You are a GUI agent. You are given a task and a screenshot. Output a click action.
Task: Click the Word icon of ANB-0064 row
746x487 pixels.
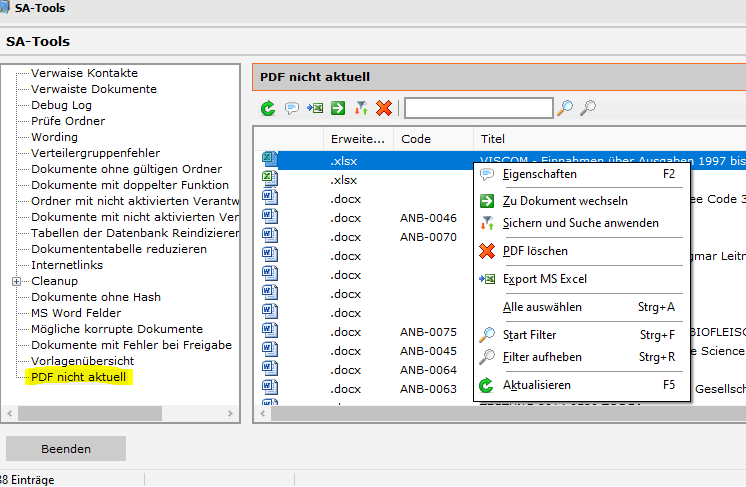(x=270, y=369)
